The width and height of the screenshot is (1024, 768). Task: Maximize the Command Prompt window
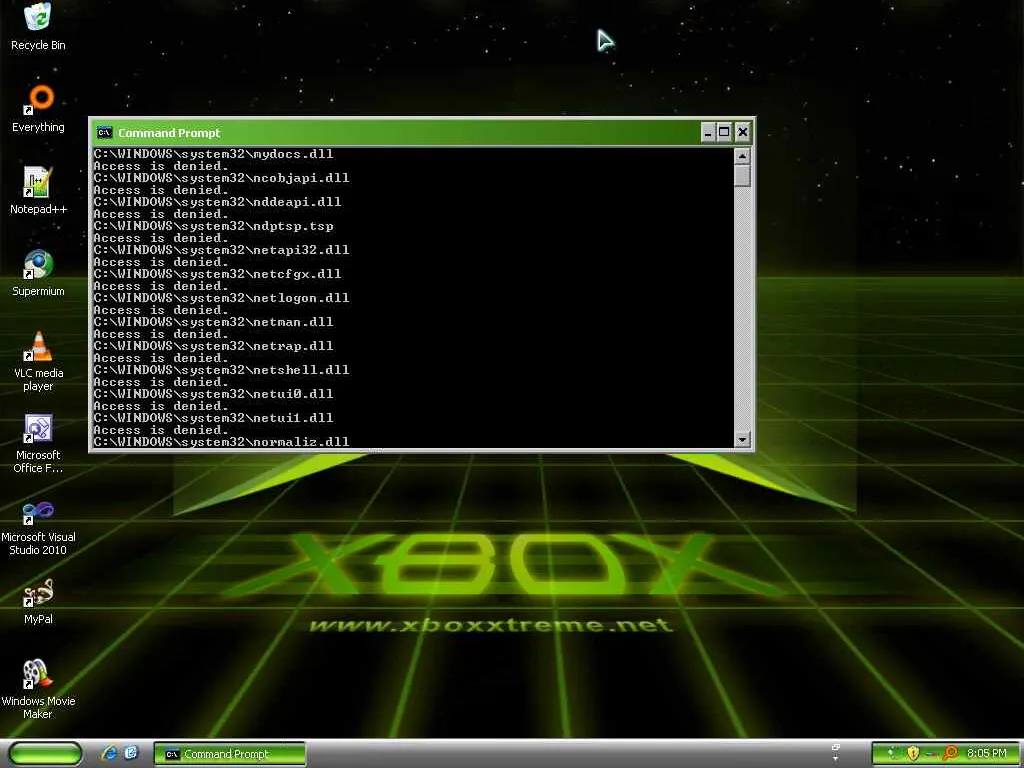[x=724, y=133]
